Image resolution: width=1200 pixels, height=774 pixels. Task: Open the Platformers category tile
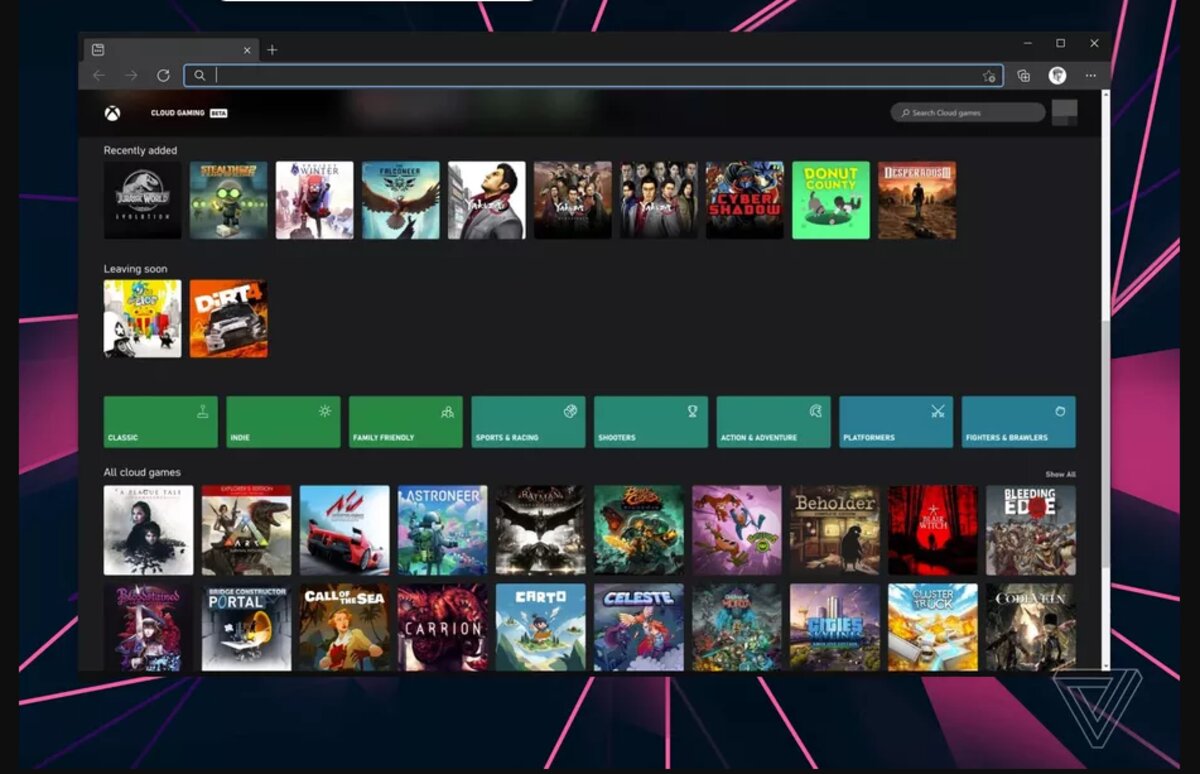click(x=896, y=422)
